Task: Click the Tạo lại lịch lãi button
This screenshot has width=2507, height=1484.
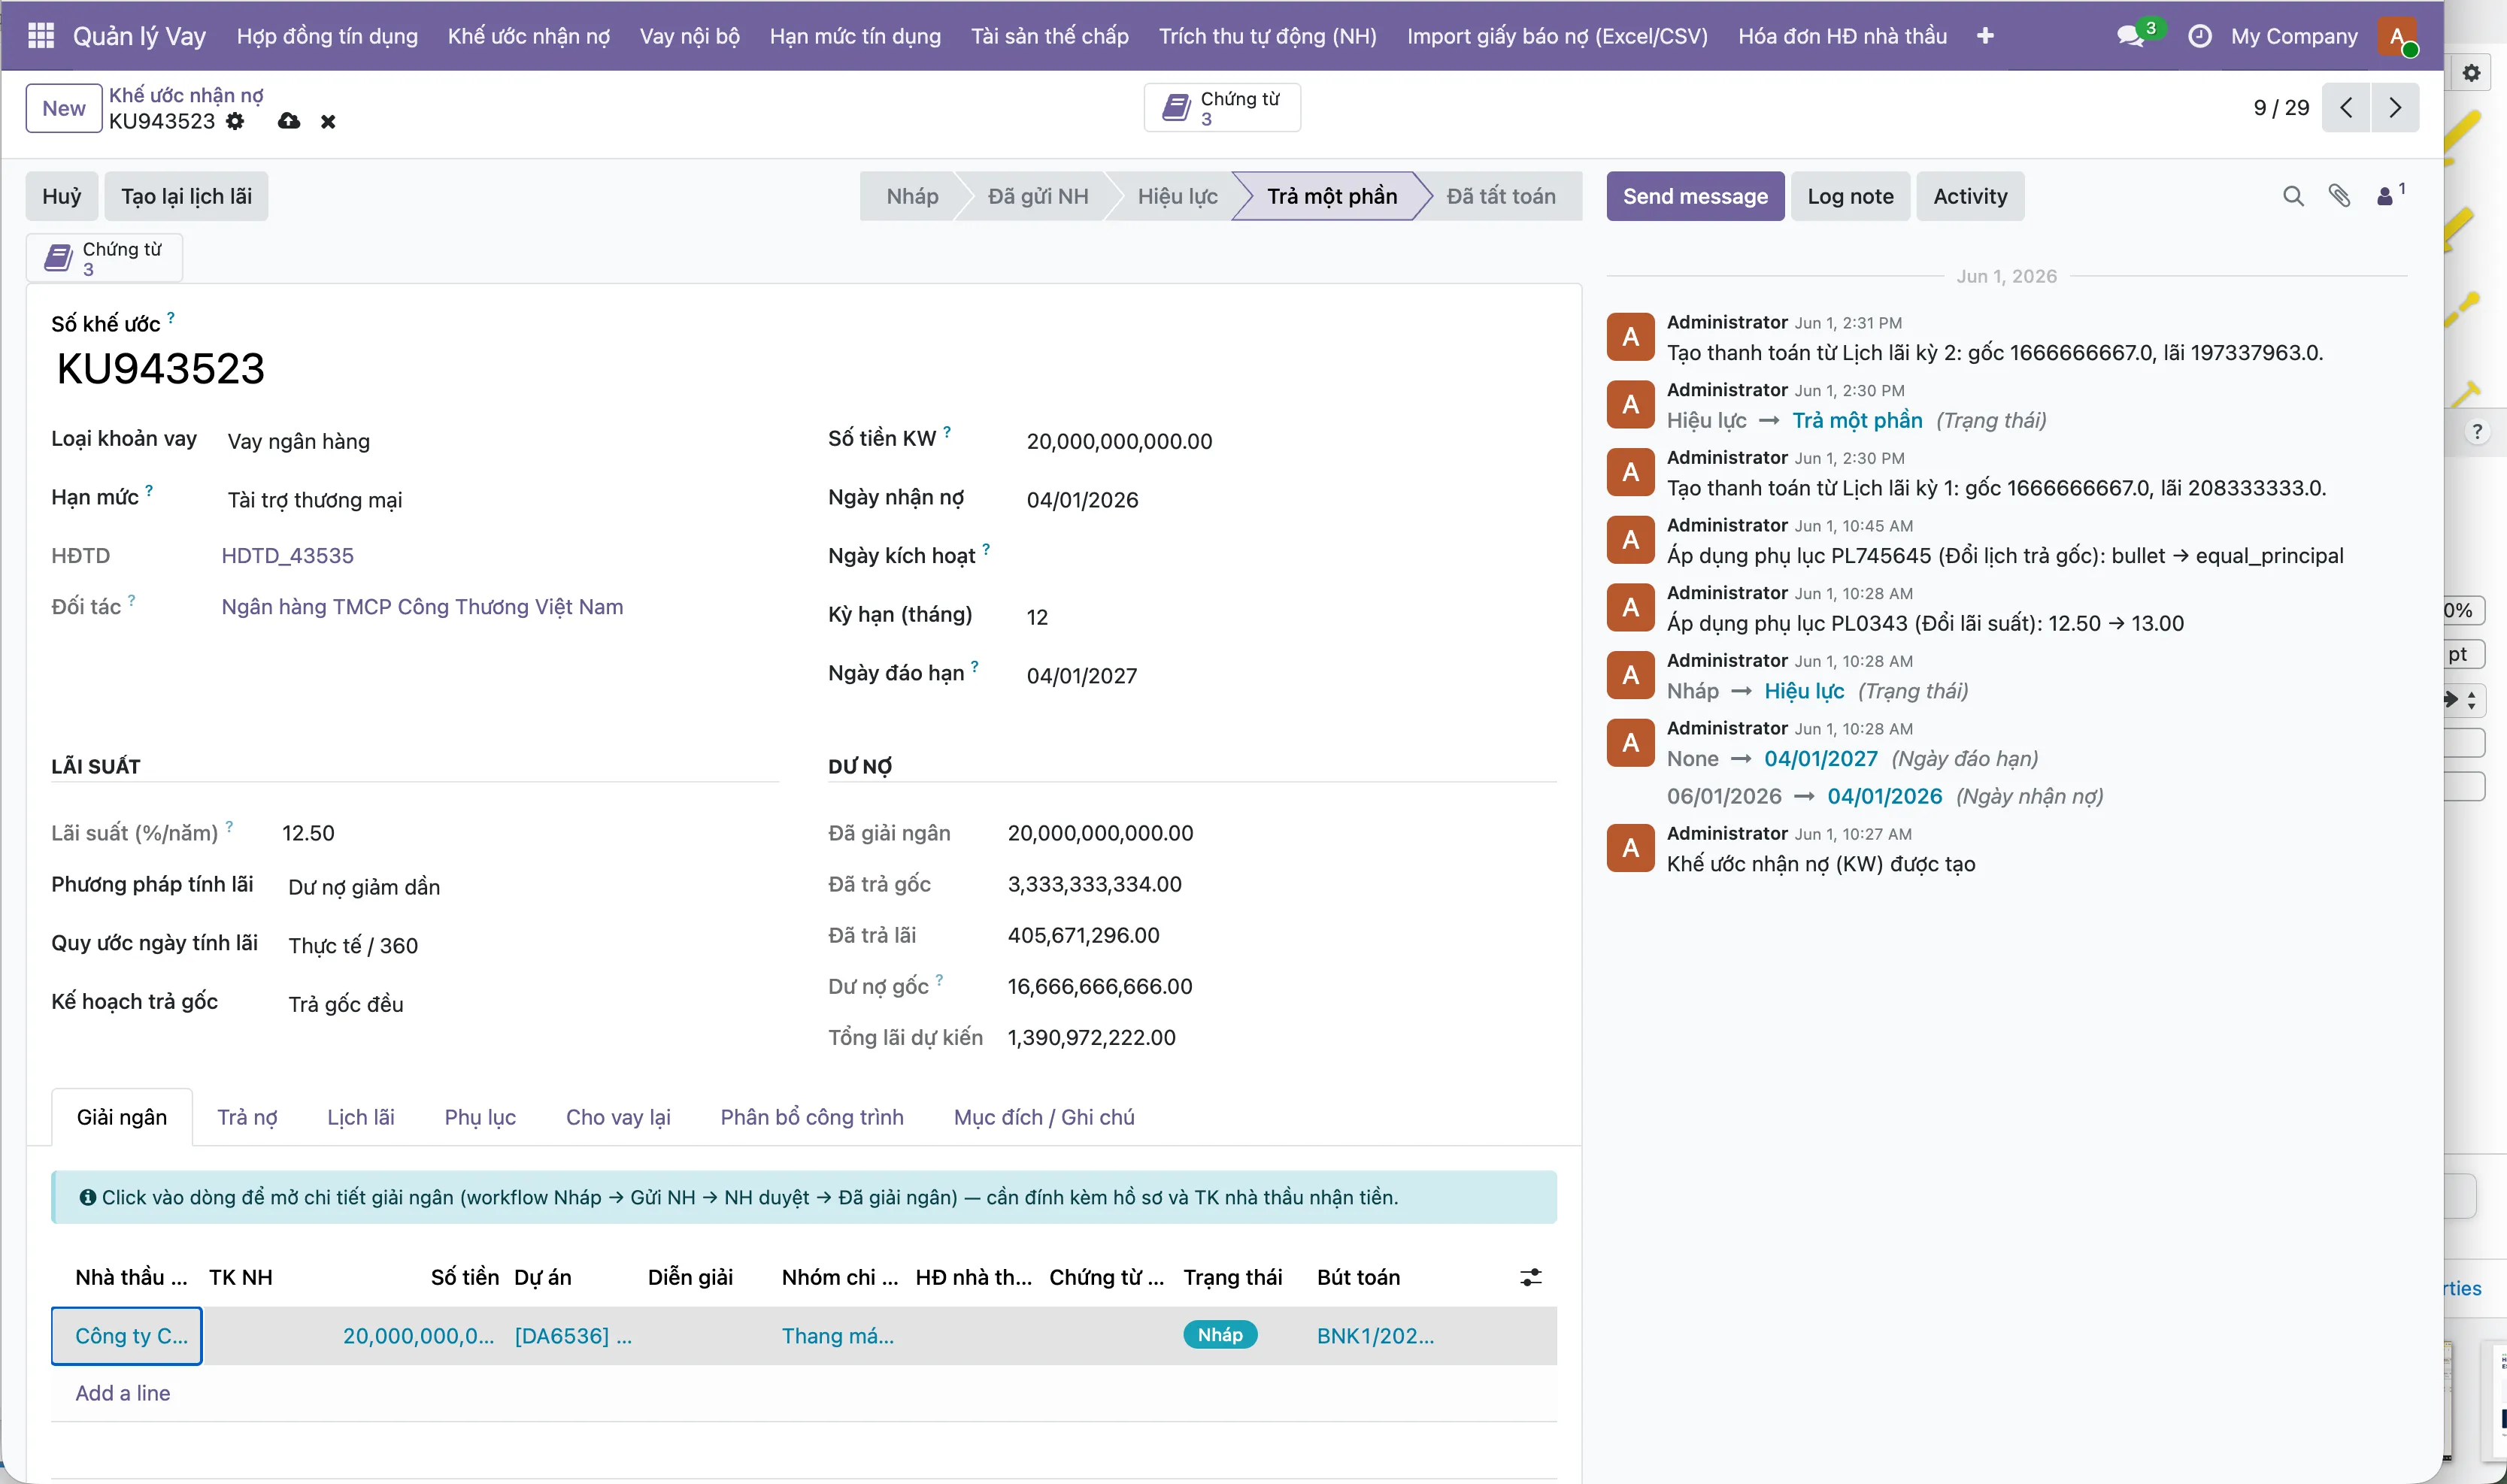Action: [x=186, y=196]
